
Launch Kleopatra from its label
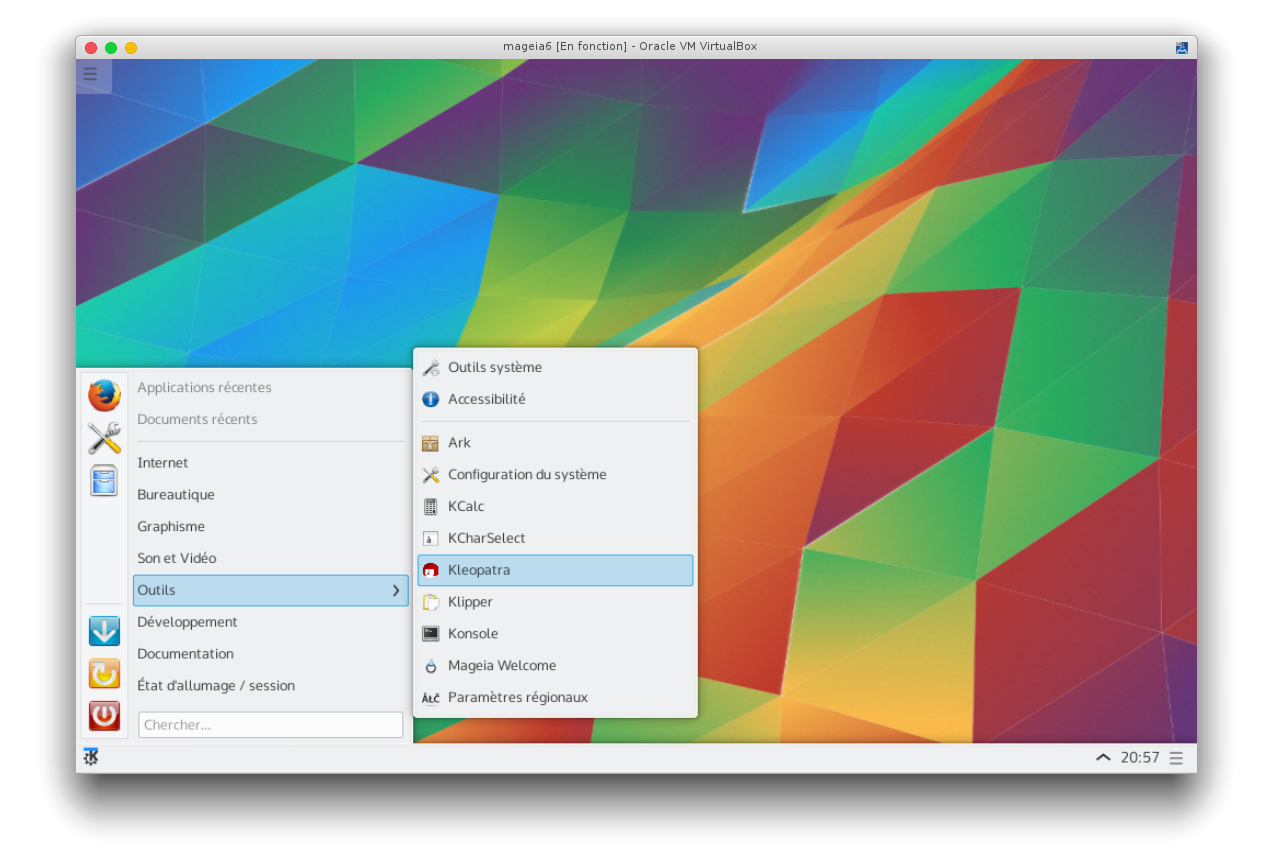tap(479, 570)
